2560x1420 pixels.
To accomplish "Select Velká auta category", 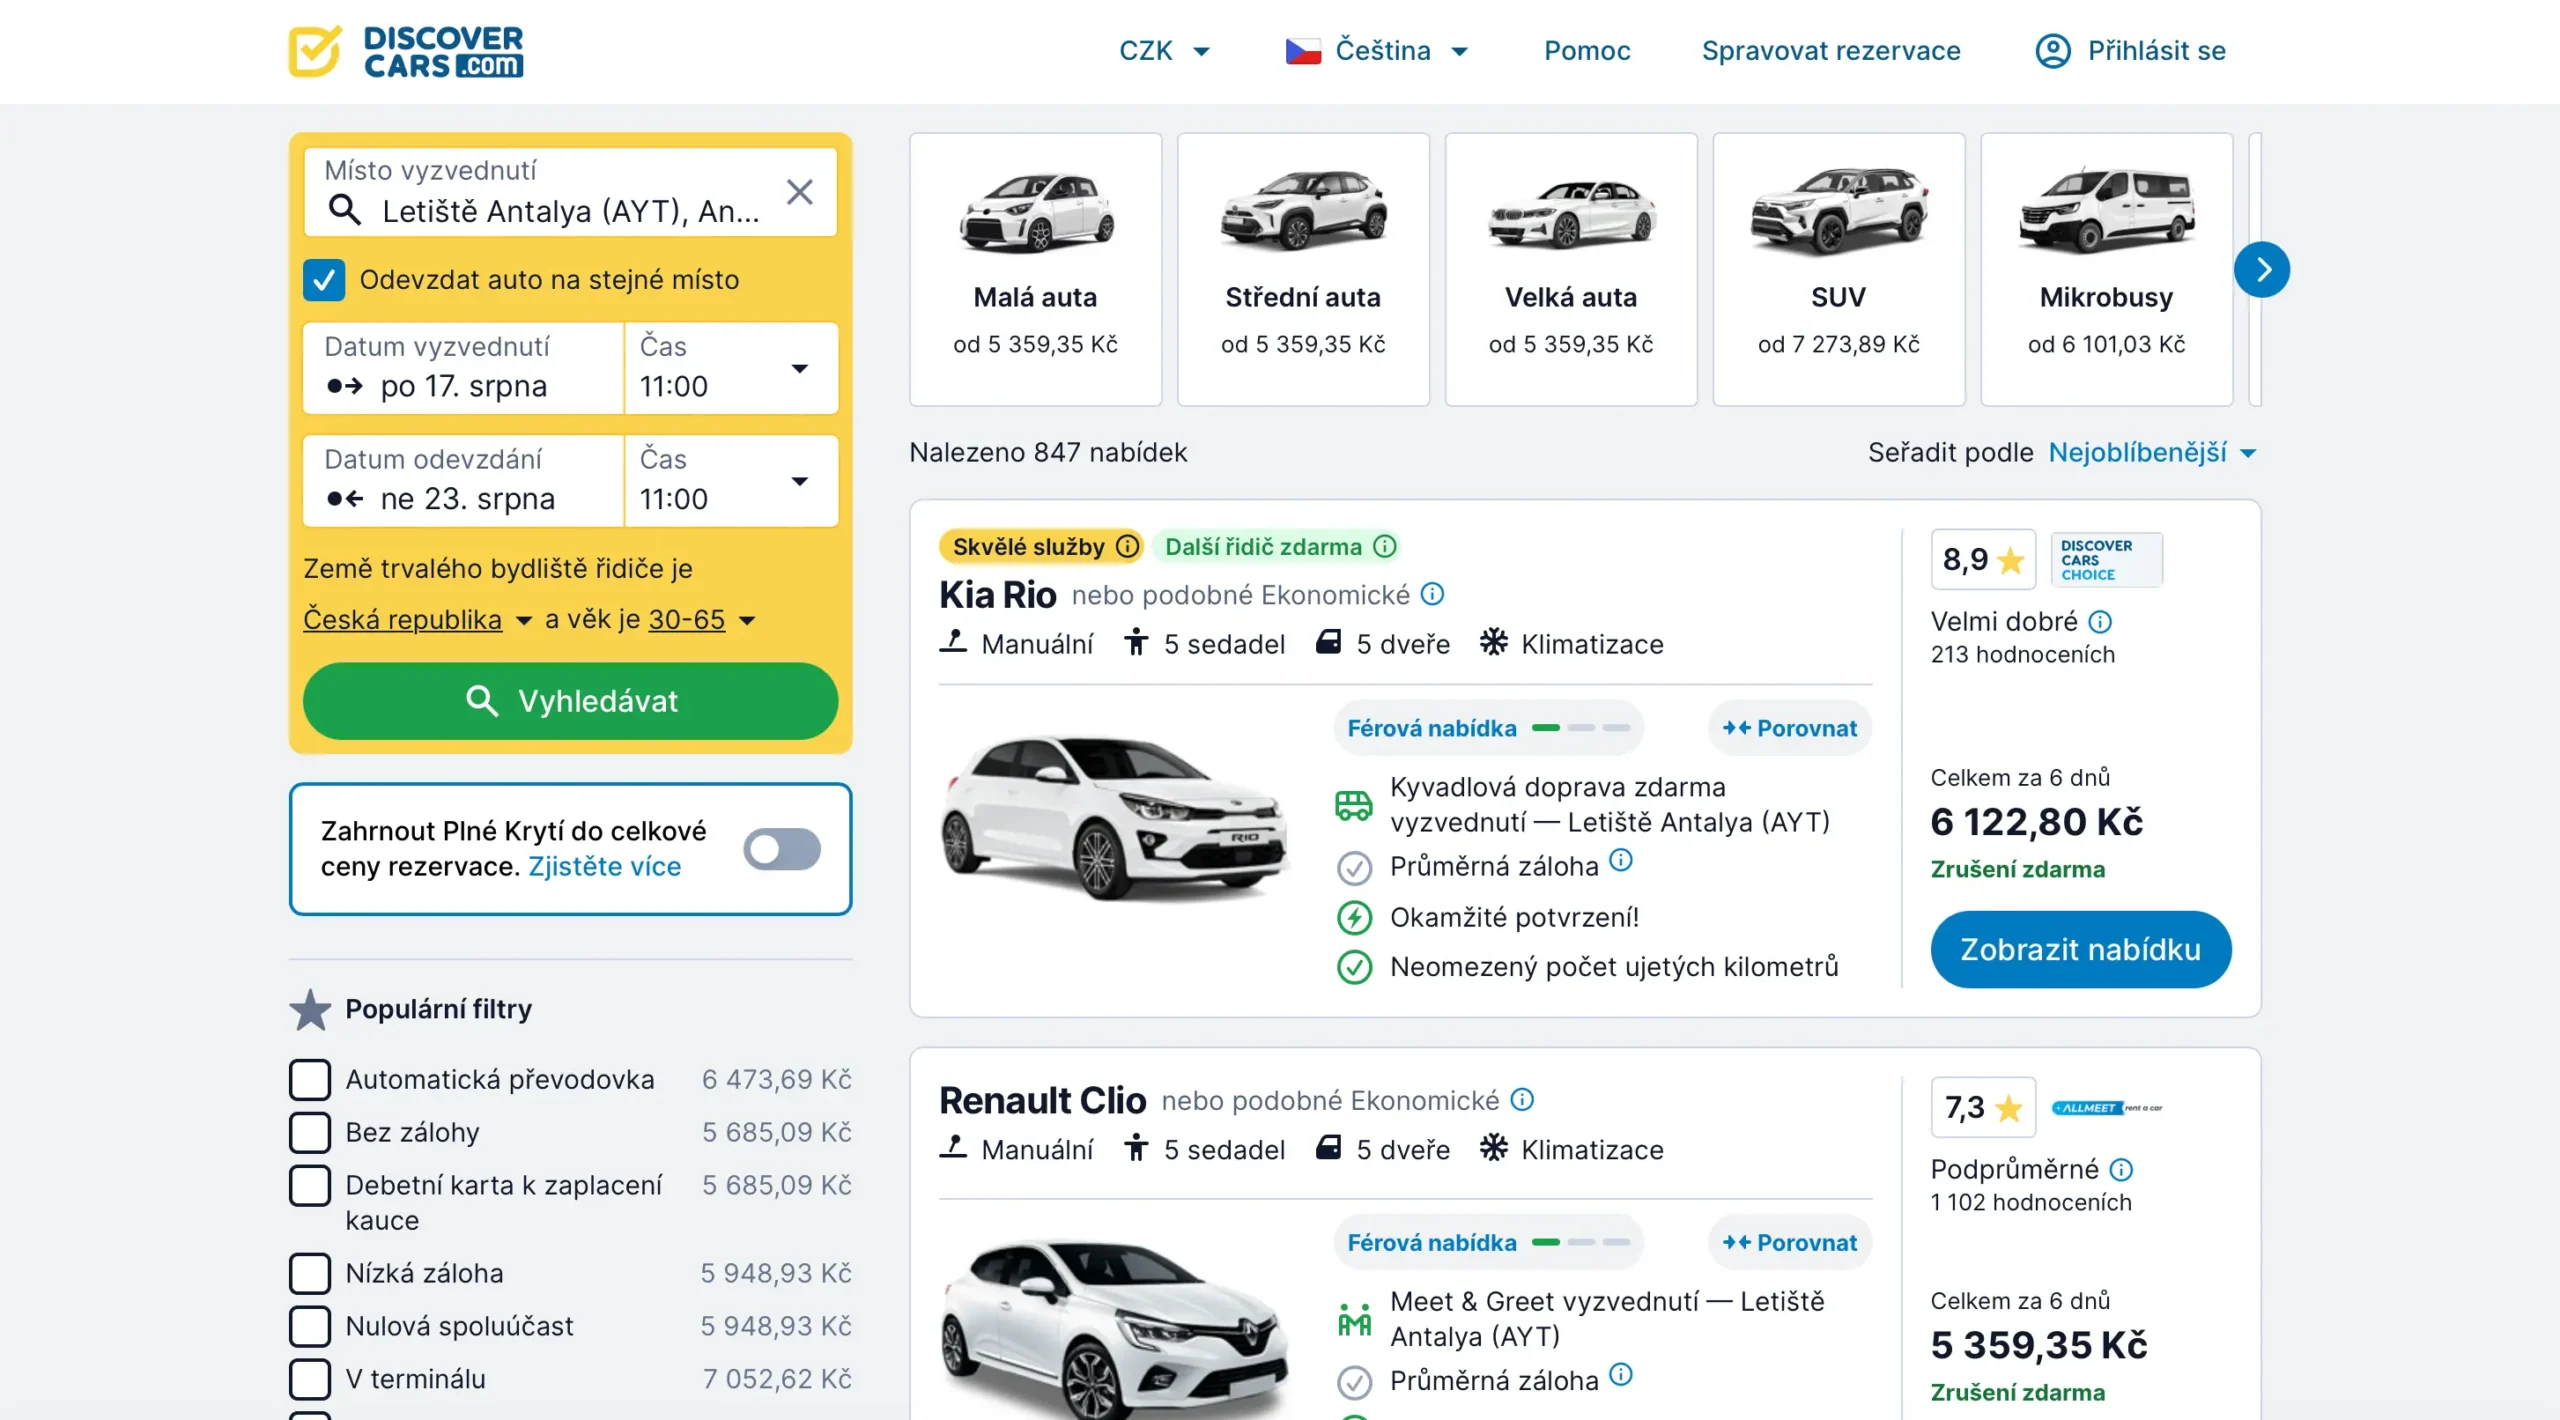I will (1571, 269).
